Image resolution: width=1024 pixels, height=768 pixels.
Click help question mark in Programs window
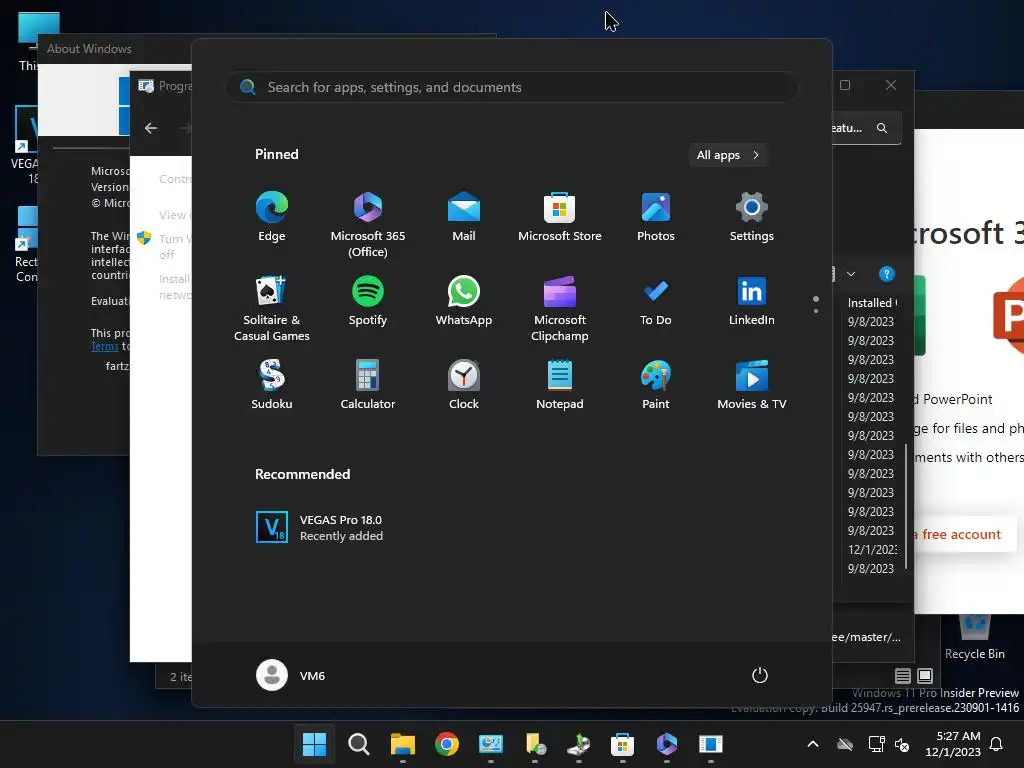[x=886, y=274]
